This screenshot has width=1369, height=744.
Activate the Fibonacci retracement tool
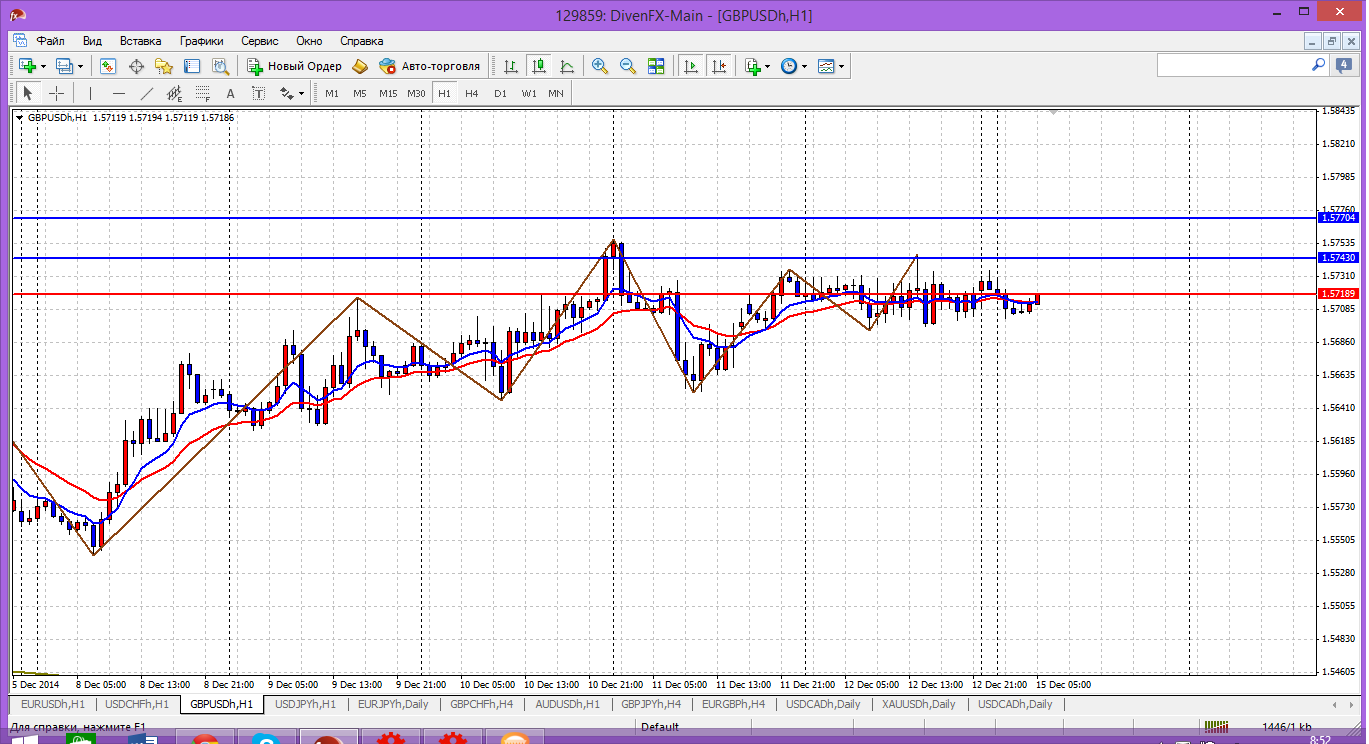203,93
